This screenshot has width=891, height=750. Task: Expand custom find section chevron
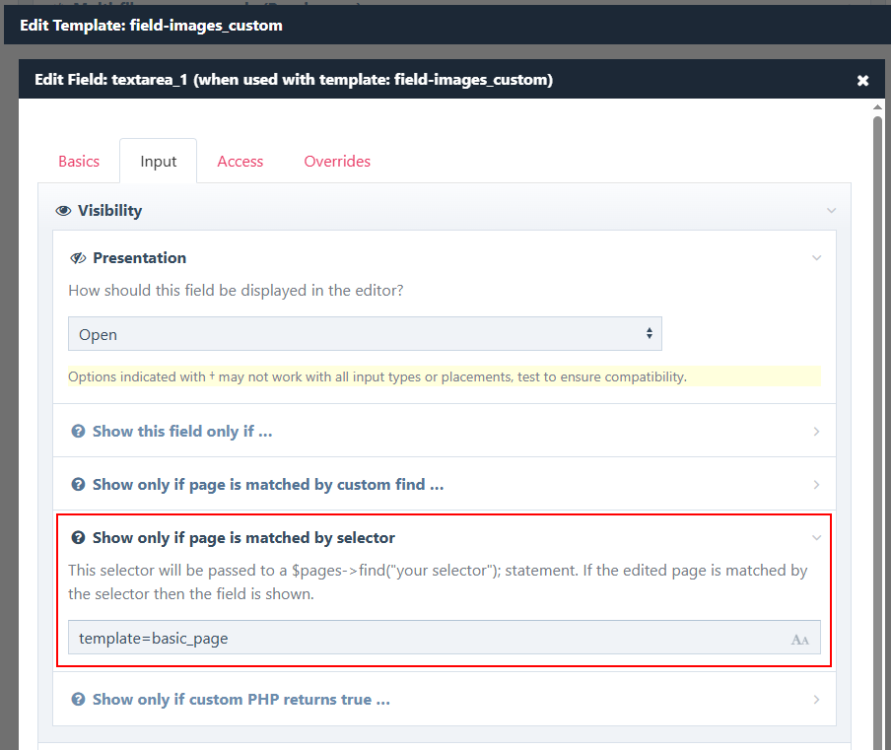point(817,485)
